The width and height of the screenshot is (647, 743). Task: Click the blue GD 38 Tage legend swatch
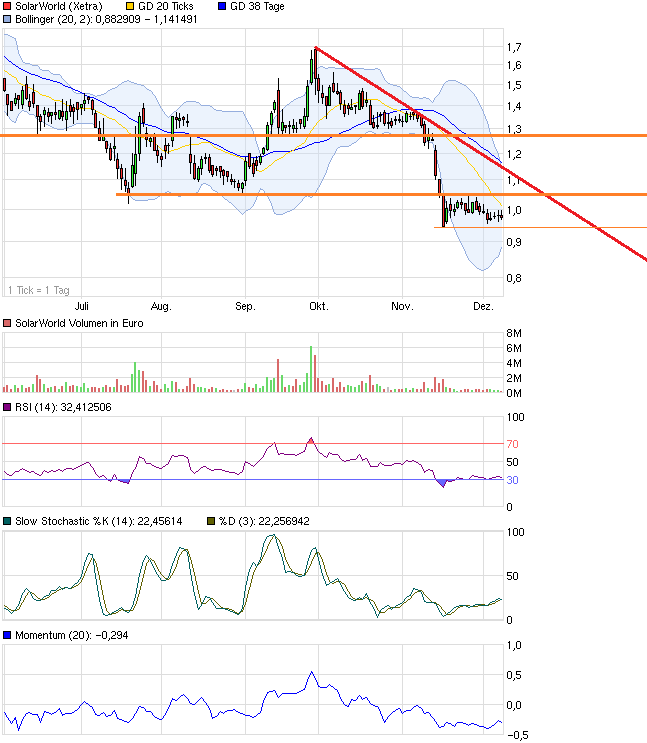point(222,7)
